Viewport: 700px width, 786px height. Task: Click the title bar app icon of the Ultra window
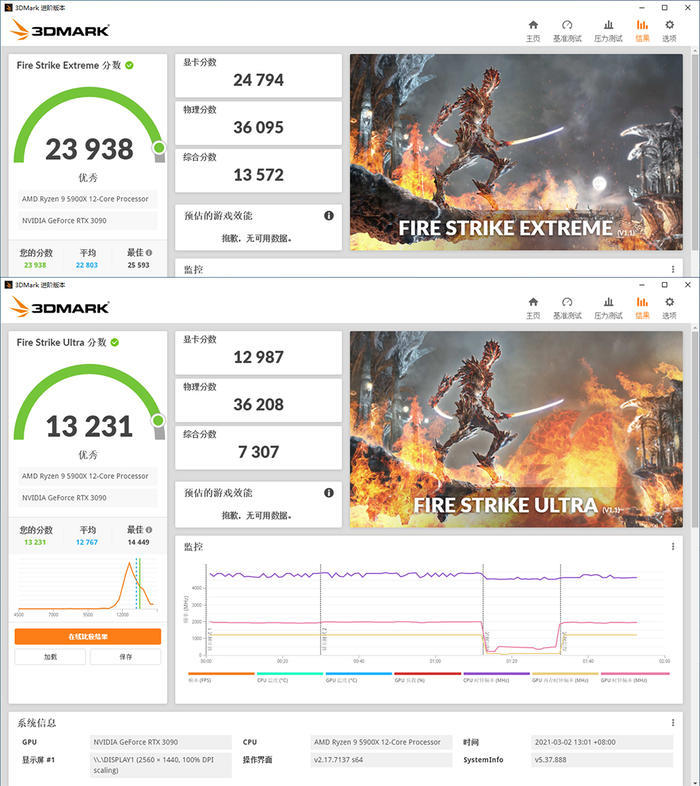tap(8, 285)
